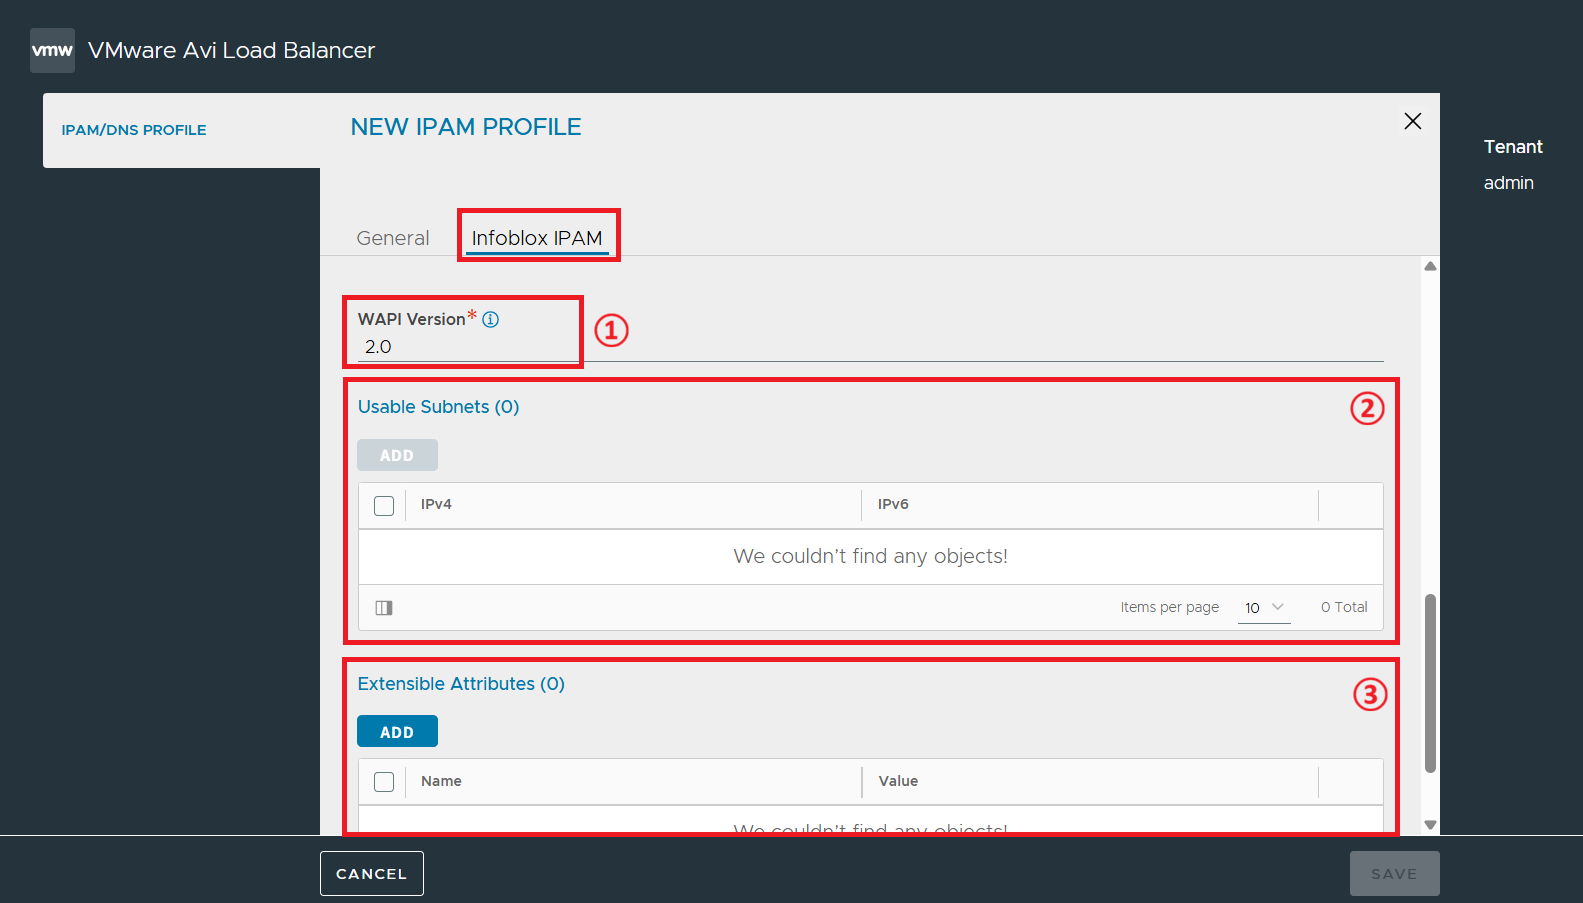Click the scroll up arrow
Image resolution: width=1583 pixels, height=903 pixels.
1430,266
